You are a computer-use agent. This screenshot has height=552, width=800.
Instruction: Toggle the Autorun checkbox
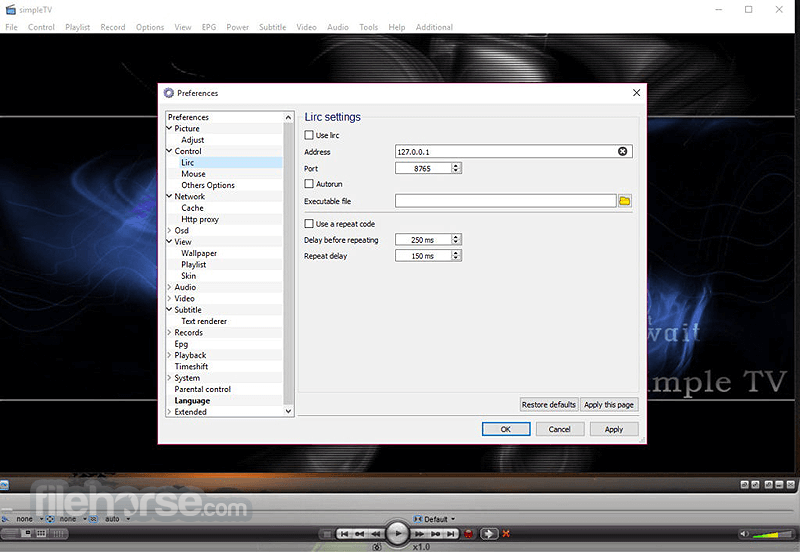tap(309, 184)
